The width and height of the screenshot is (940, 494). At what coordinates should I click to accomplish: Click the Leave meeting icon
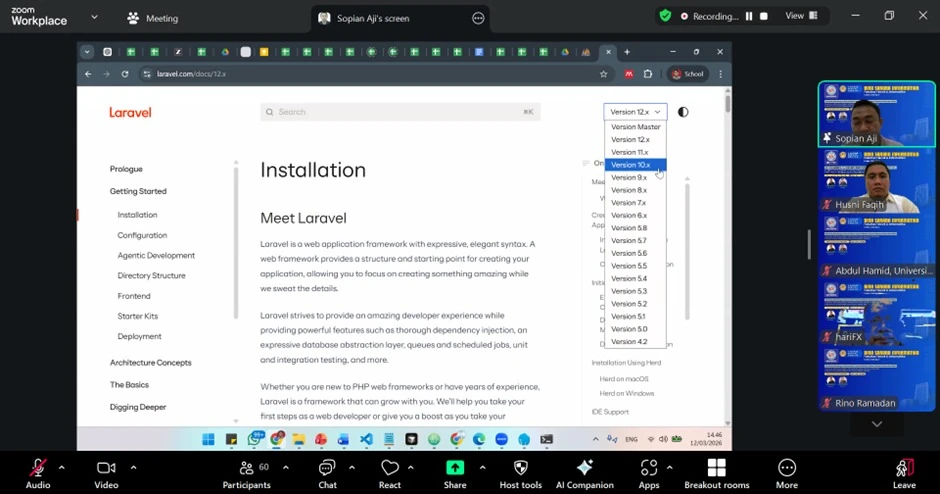pyautogui.click(x=904, y=468)
